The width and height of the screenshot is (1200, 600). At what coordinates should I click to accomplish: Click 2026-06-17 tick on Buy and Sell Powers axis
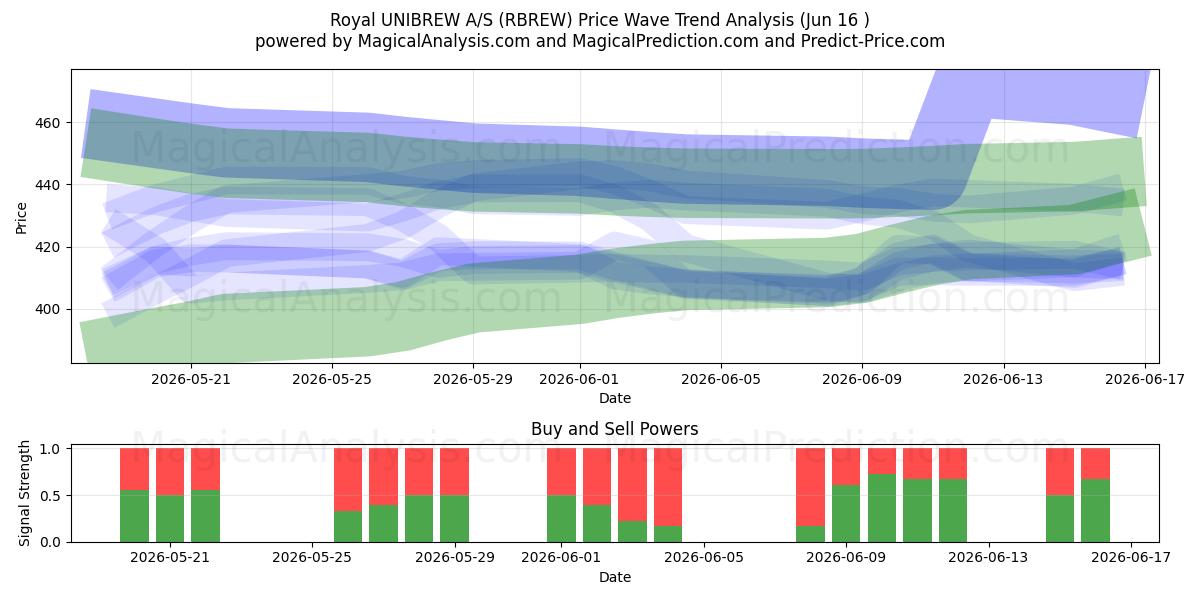(x=1131, y=558)
